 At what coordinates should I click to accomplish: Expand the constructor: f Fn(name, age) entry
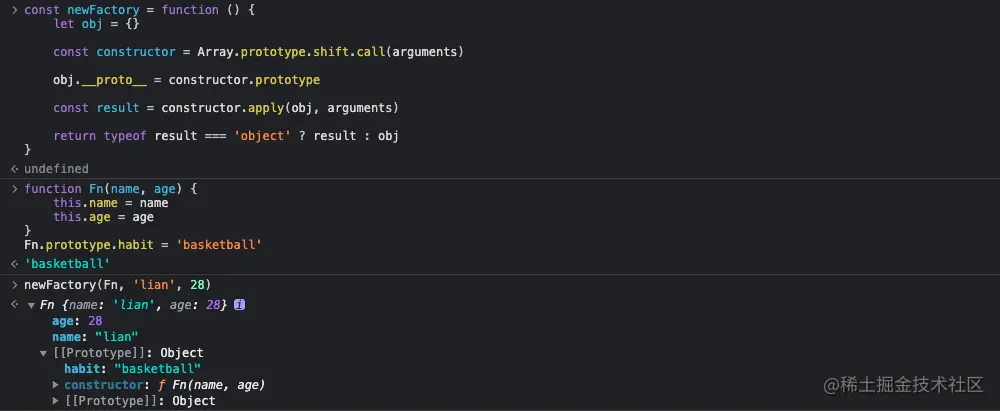click(56, 385)
